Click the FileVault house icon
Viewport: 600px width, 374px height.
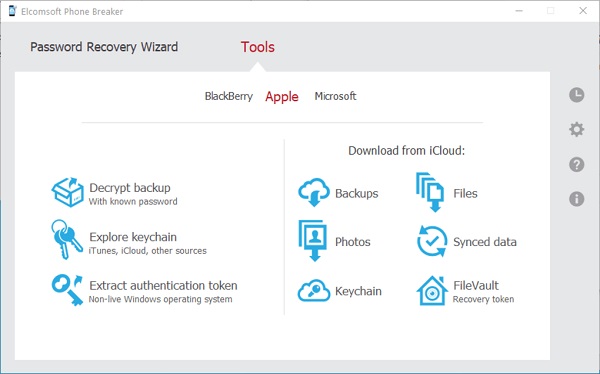pos(432,291)
